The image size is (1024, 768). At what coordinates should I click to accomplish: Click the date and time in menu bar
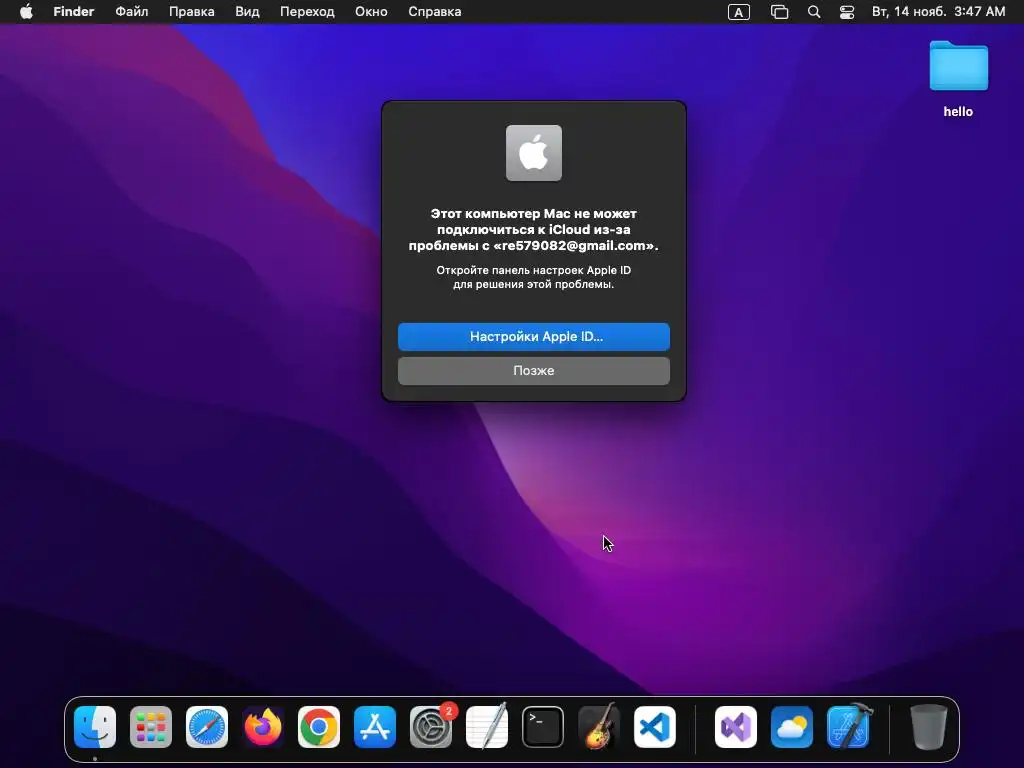pyautogui.click(x=938, y=12)
